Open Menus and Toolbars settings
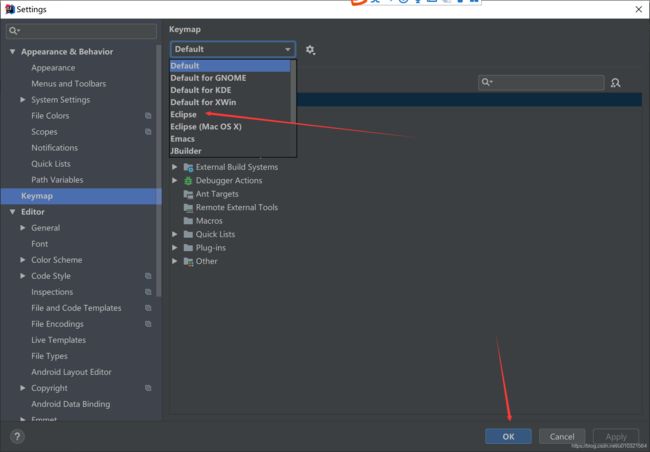Screen dimensions: 650x452 [69, 84]
